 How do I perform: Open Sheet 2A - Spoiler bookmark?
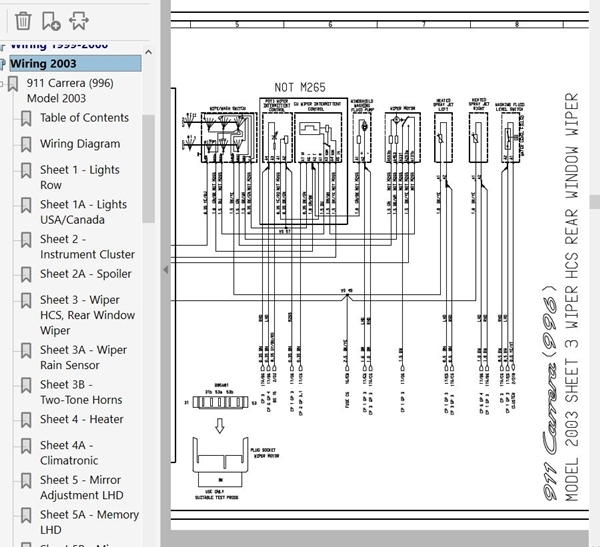point(86,274)
